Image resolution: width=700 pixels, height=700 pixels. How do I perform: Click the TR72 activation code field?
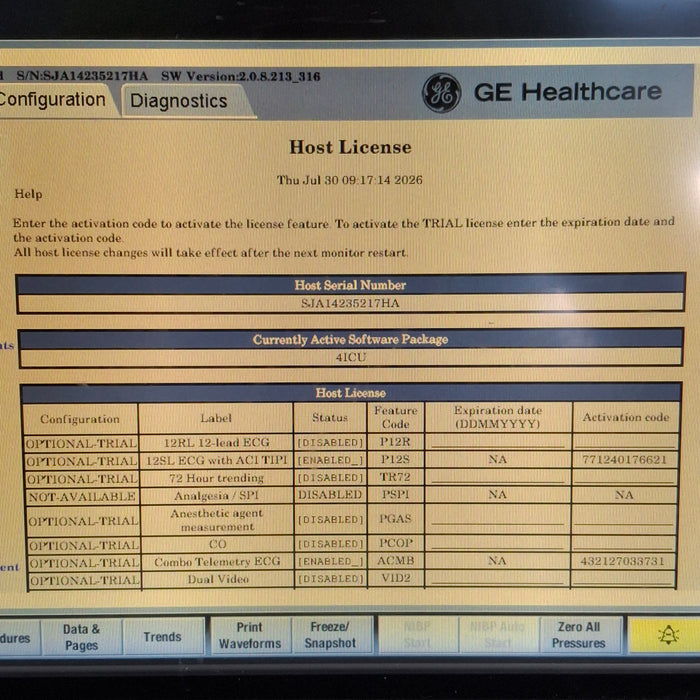coord(625,477)
